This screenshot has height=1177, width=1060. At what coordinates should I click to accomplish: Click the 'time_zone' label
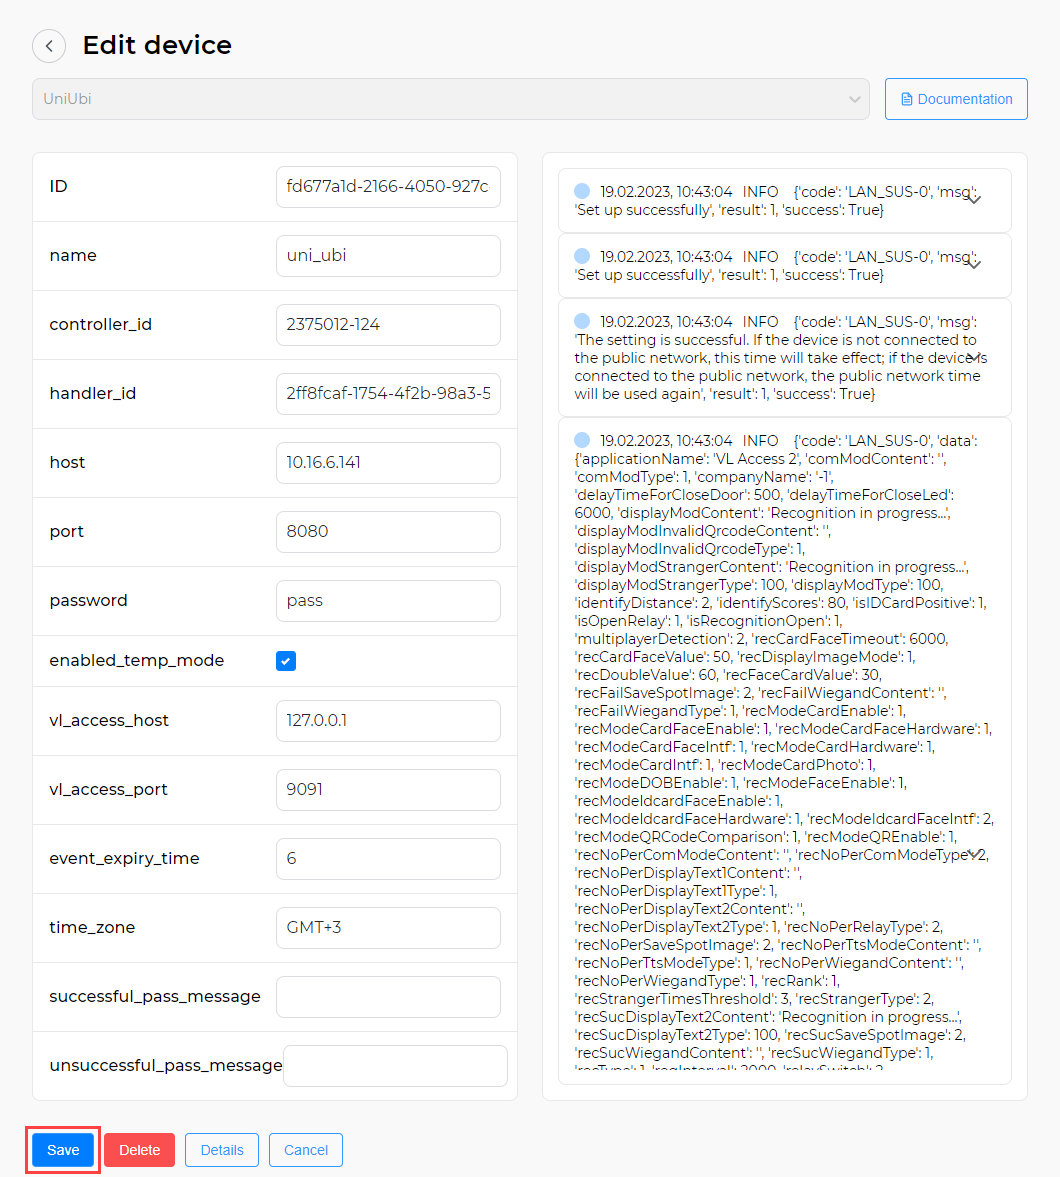[92, 928]
